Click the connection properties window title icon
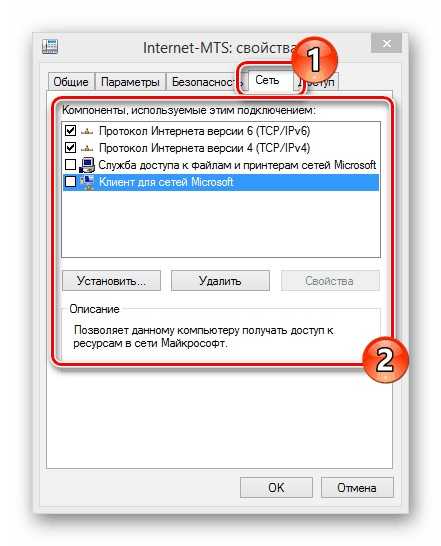 (x=50, y=46)
